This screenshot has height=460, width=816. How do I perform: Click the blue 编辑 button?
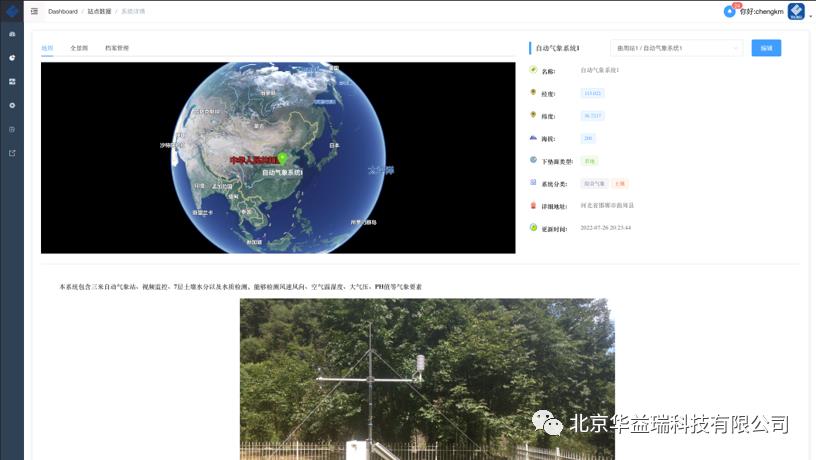point(766,48)
